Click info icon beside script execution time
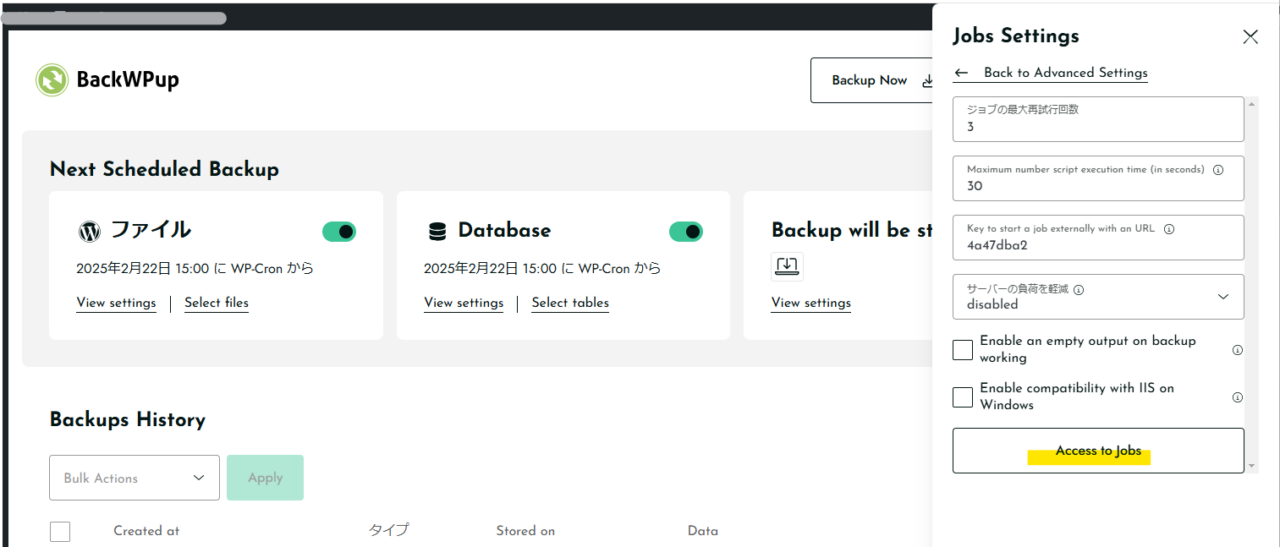Image resolution: width=1280 pixels, height=547 pixels. pyautogui.click(x=1218, y=170)
